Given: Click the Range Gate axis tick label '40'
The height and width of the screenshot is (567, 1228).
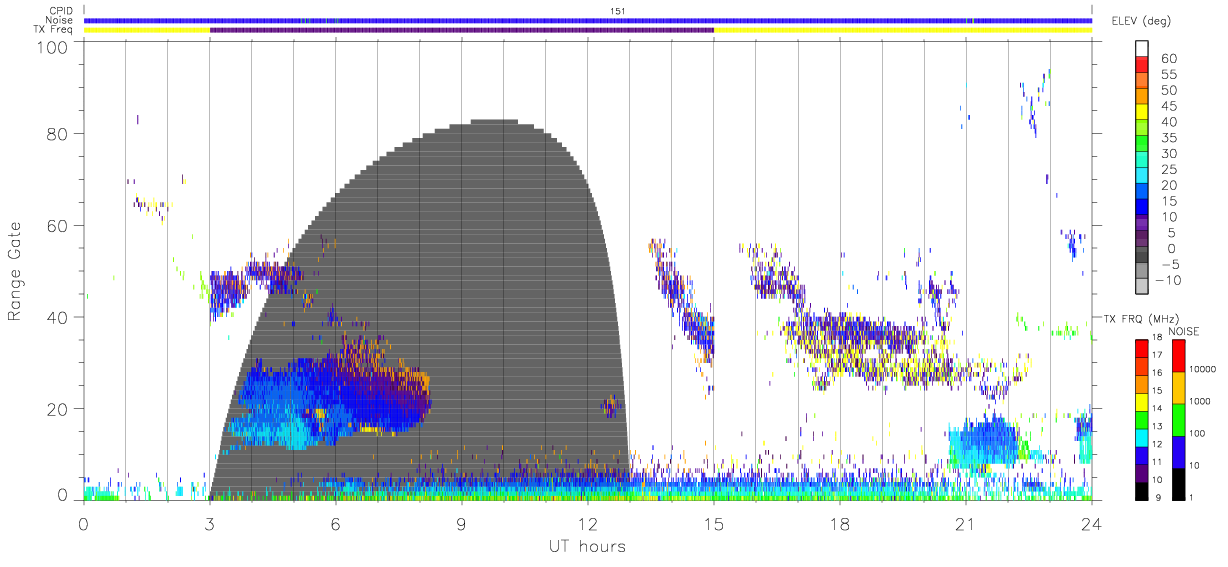Looking at the screenshot, I should pos(58,318).
